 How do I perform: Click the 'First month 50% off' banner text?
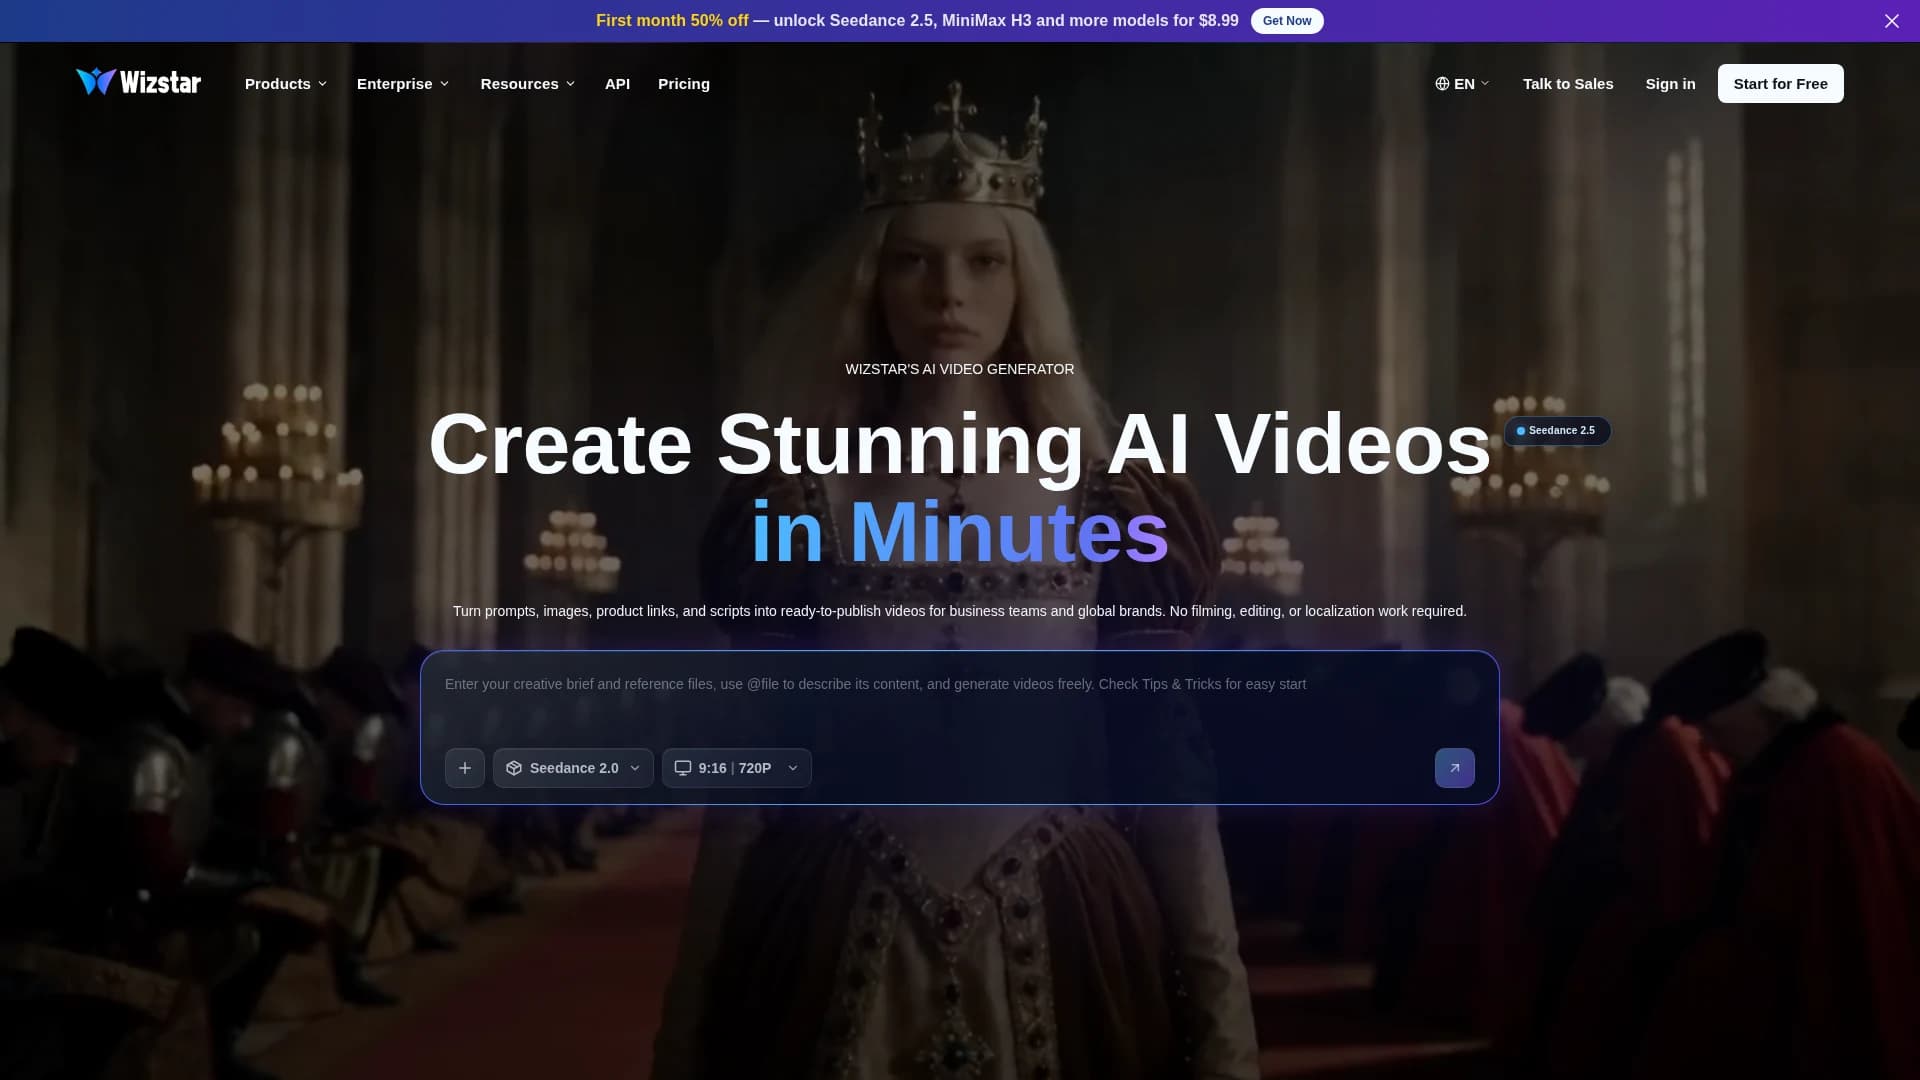(x=672, y=21)
